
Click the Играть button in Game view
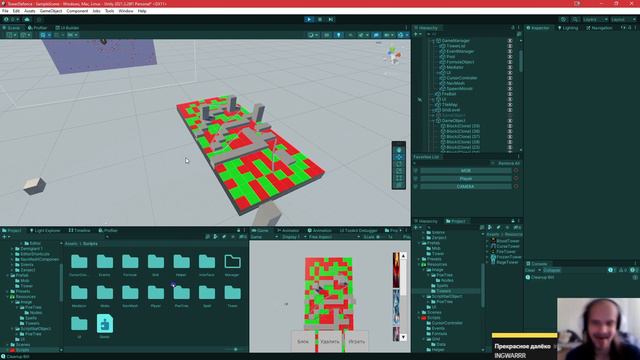click(357, 342)
